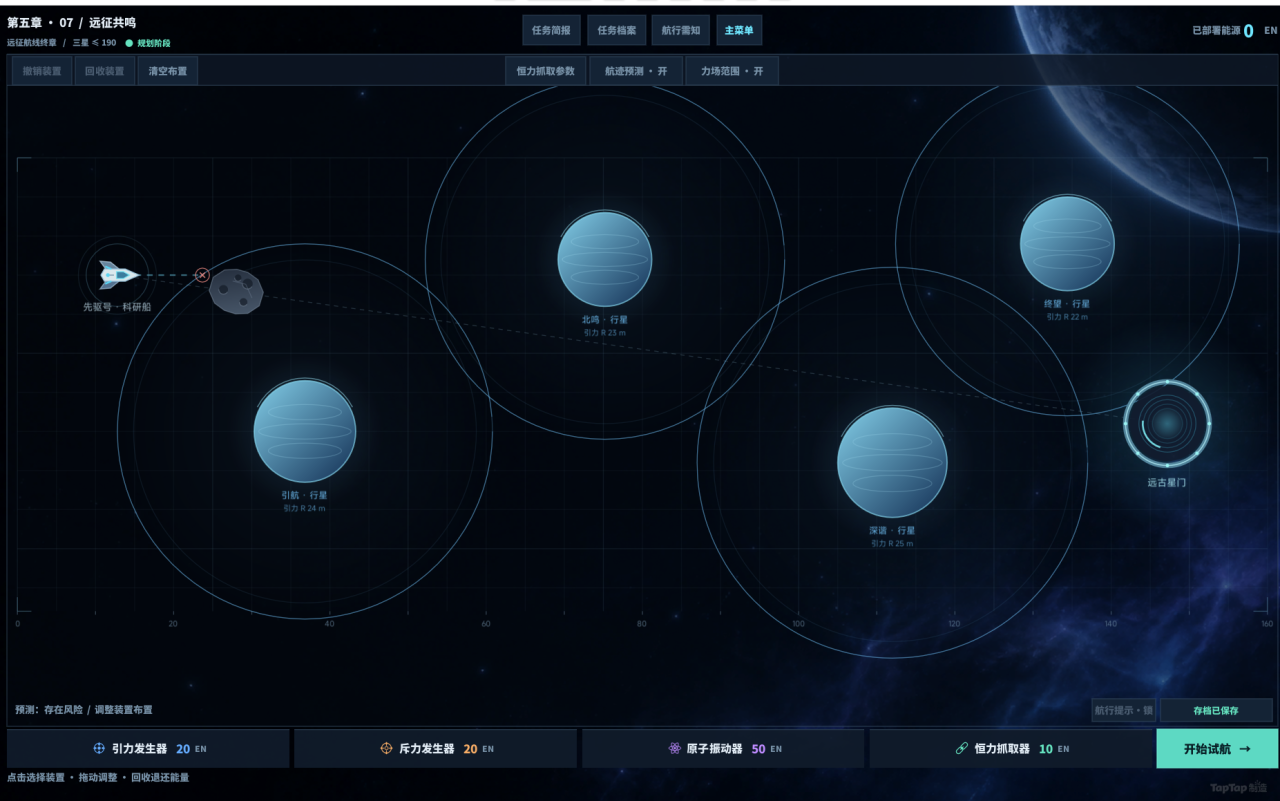This screenshot has height=801, width=1280.
Task: Select the 引力发生器 device
Action: click(148, 748)
